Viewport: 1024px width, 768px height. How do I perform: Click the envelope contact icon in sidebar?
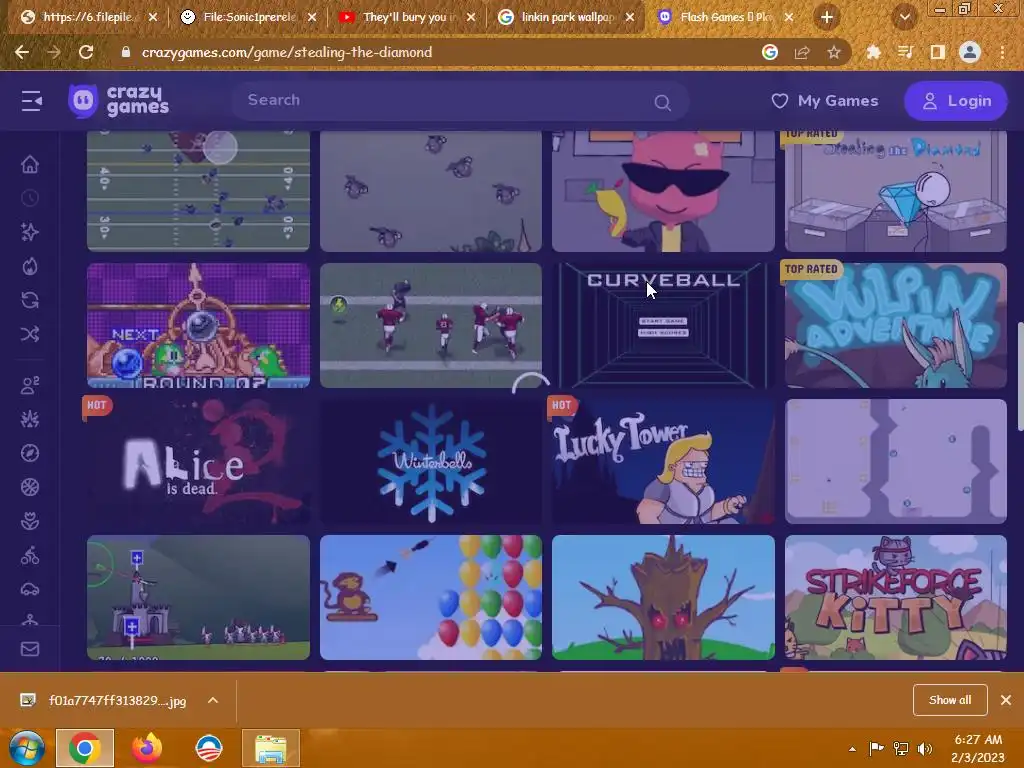click(x=30, y=649)
